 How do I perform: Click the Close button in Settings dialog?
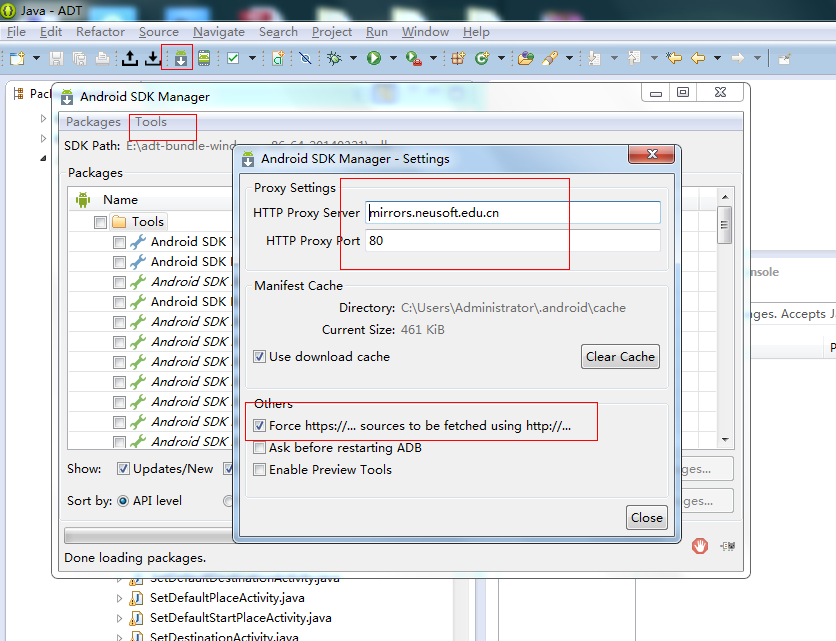pyautogui.click(x=647, y=517)
